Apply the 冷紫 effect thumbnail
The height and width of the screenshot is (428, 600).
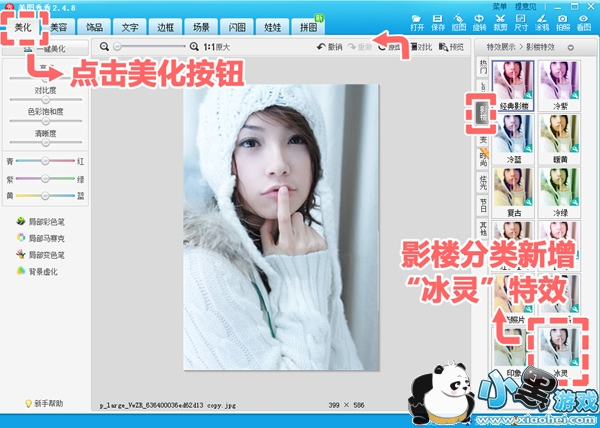[559, 86]
